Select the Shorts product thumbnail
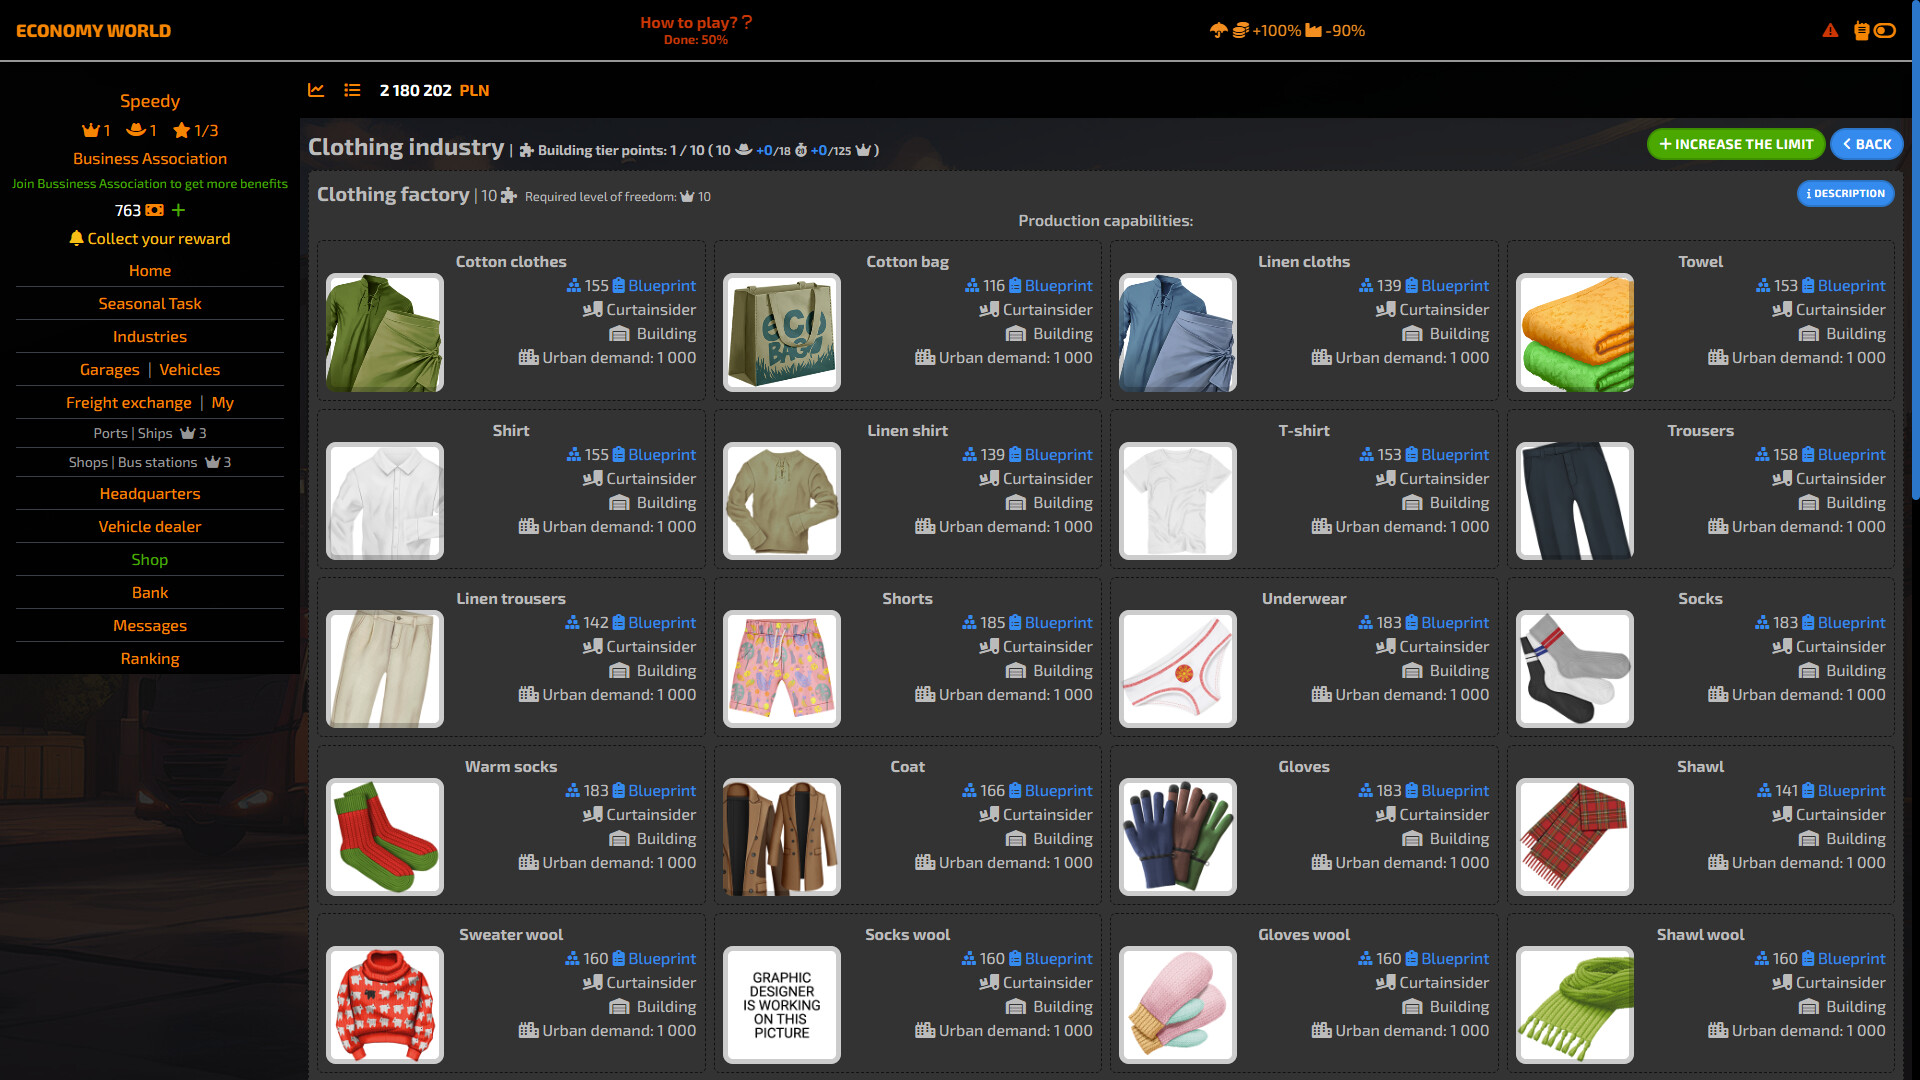The image size is (1920, 1080). [x=781, y=669]
